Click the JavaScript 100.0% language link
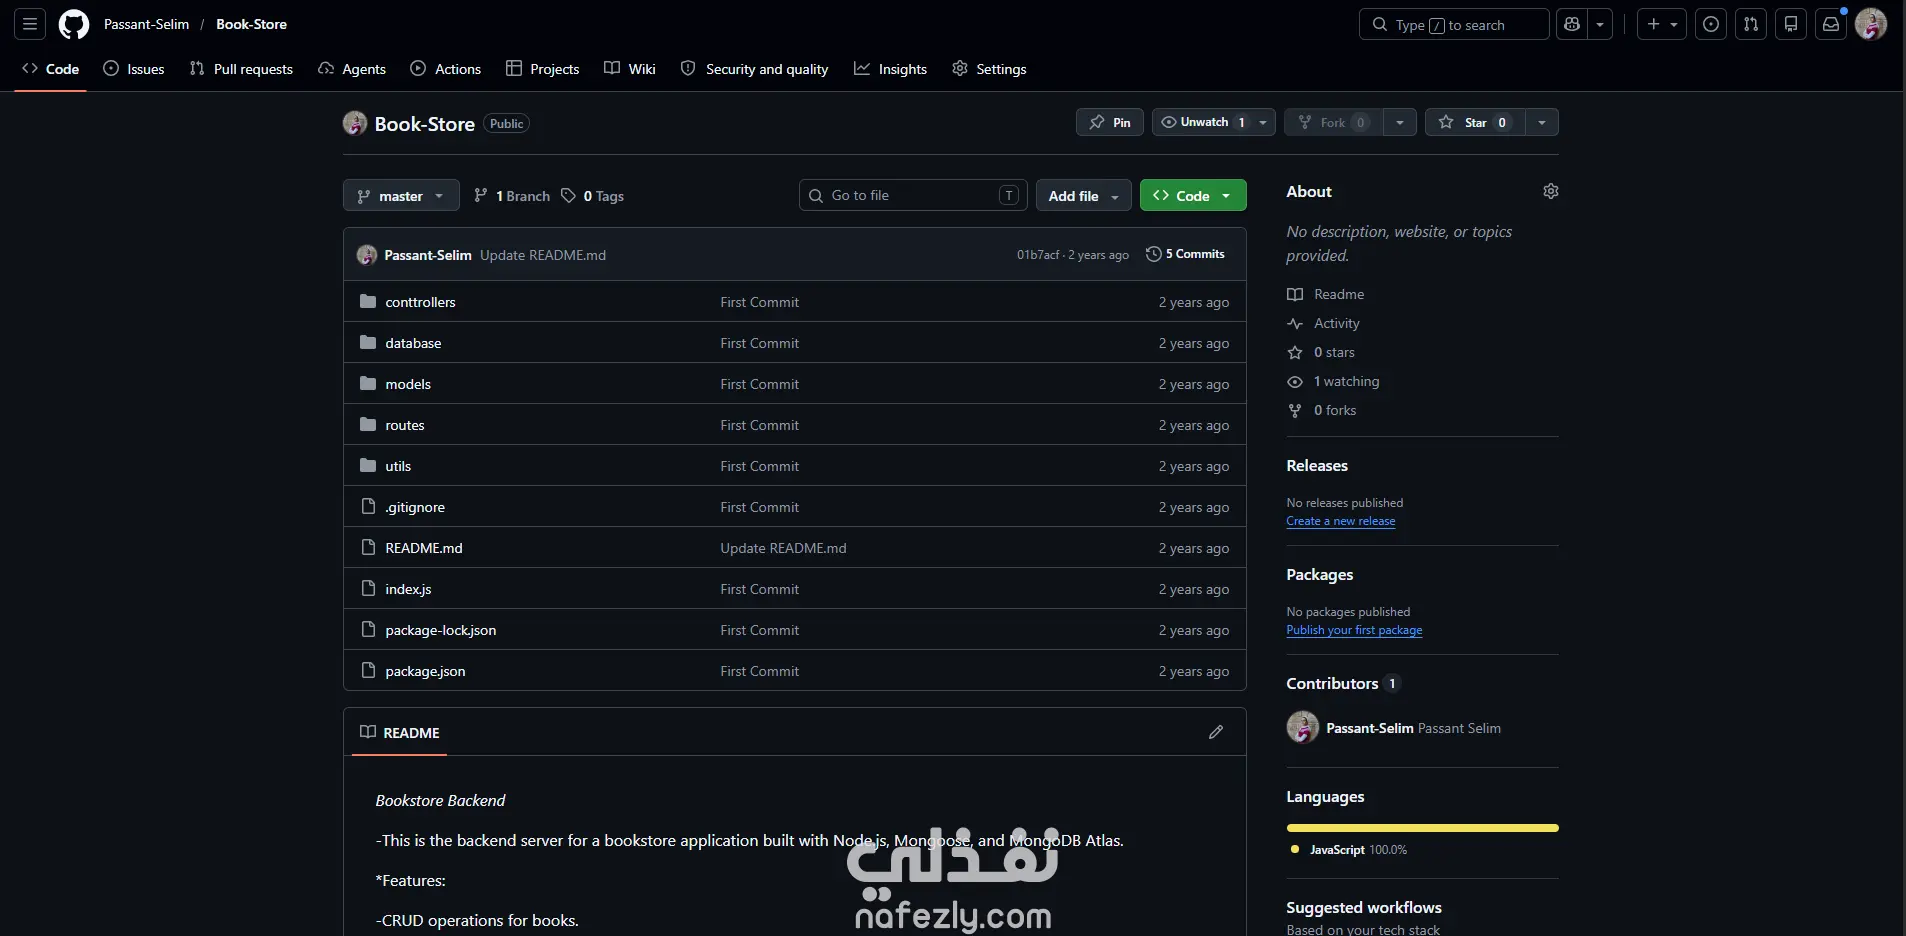The width and height of the screenshot is (1906, 936). (1348, 850)
